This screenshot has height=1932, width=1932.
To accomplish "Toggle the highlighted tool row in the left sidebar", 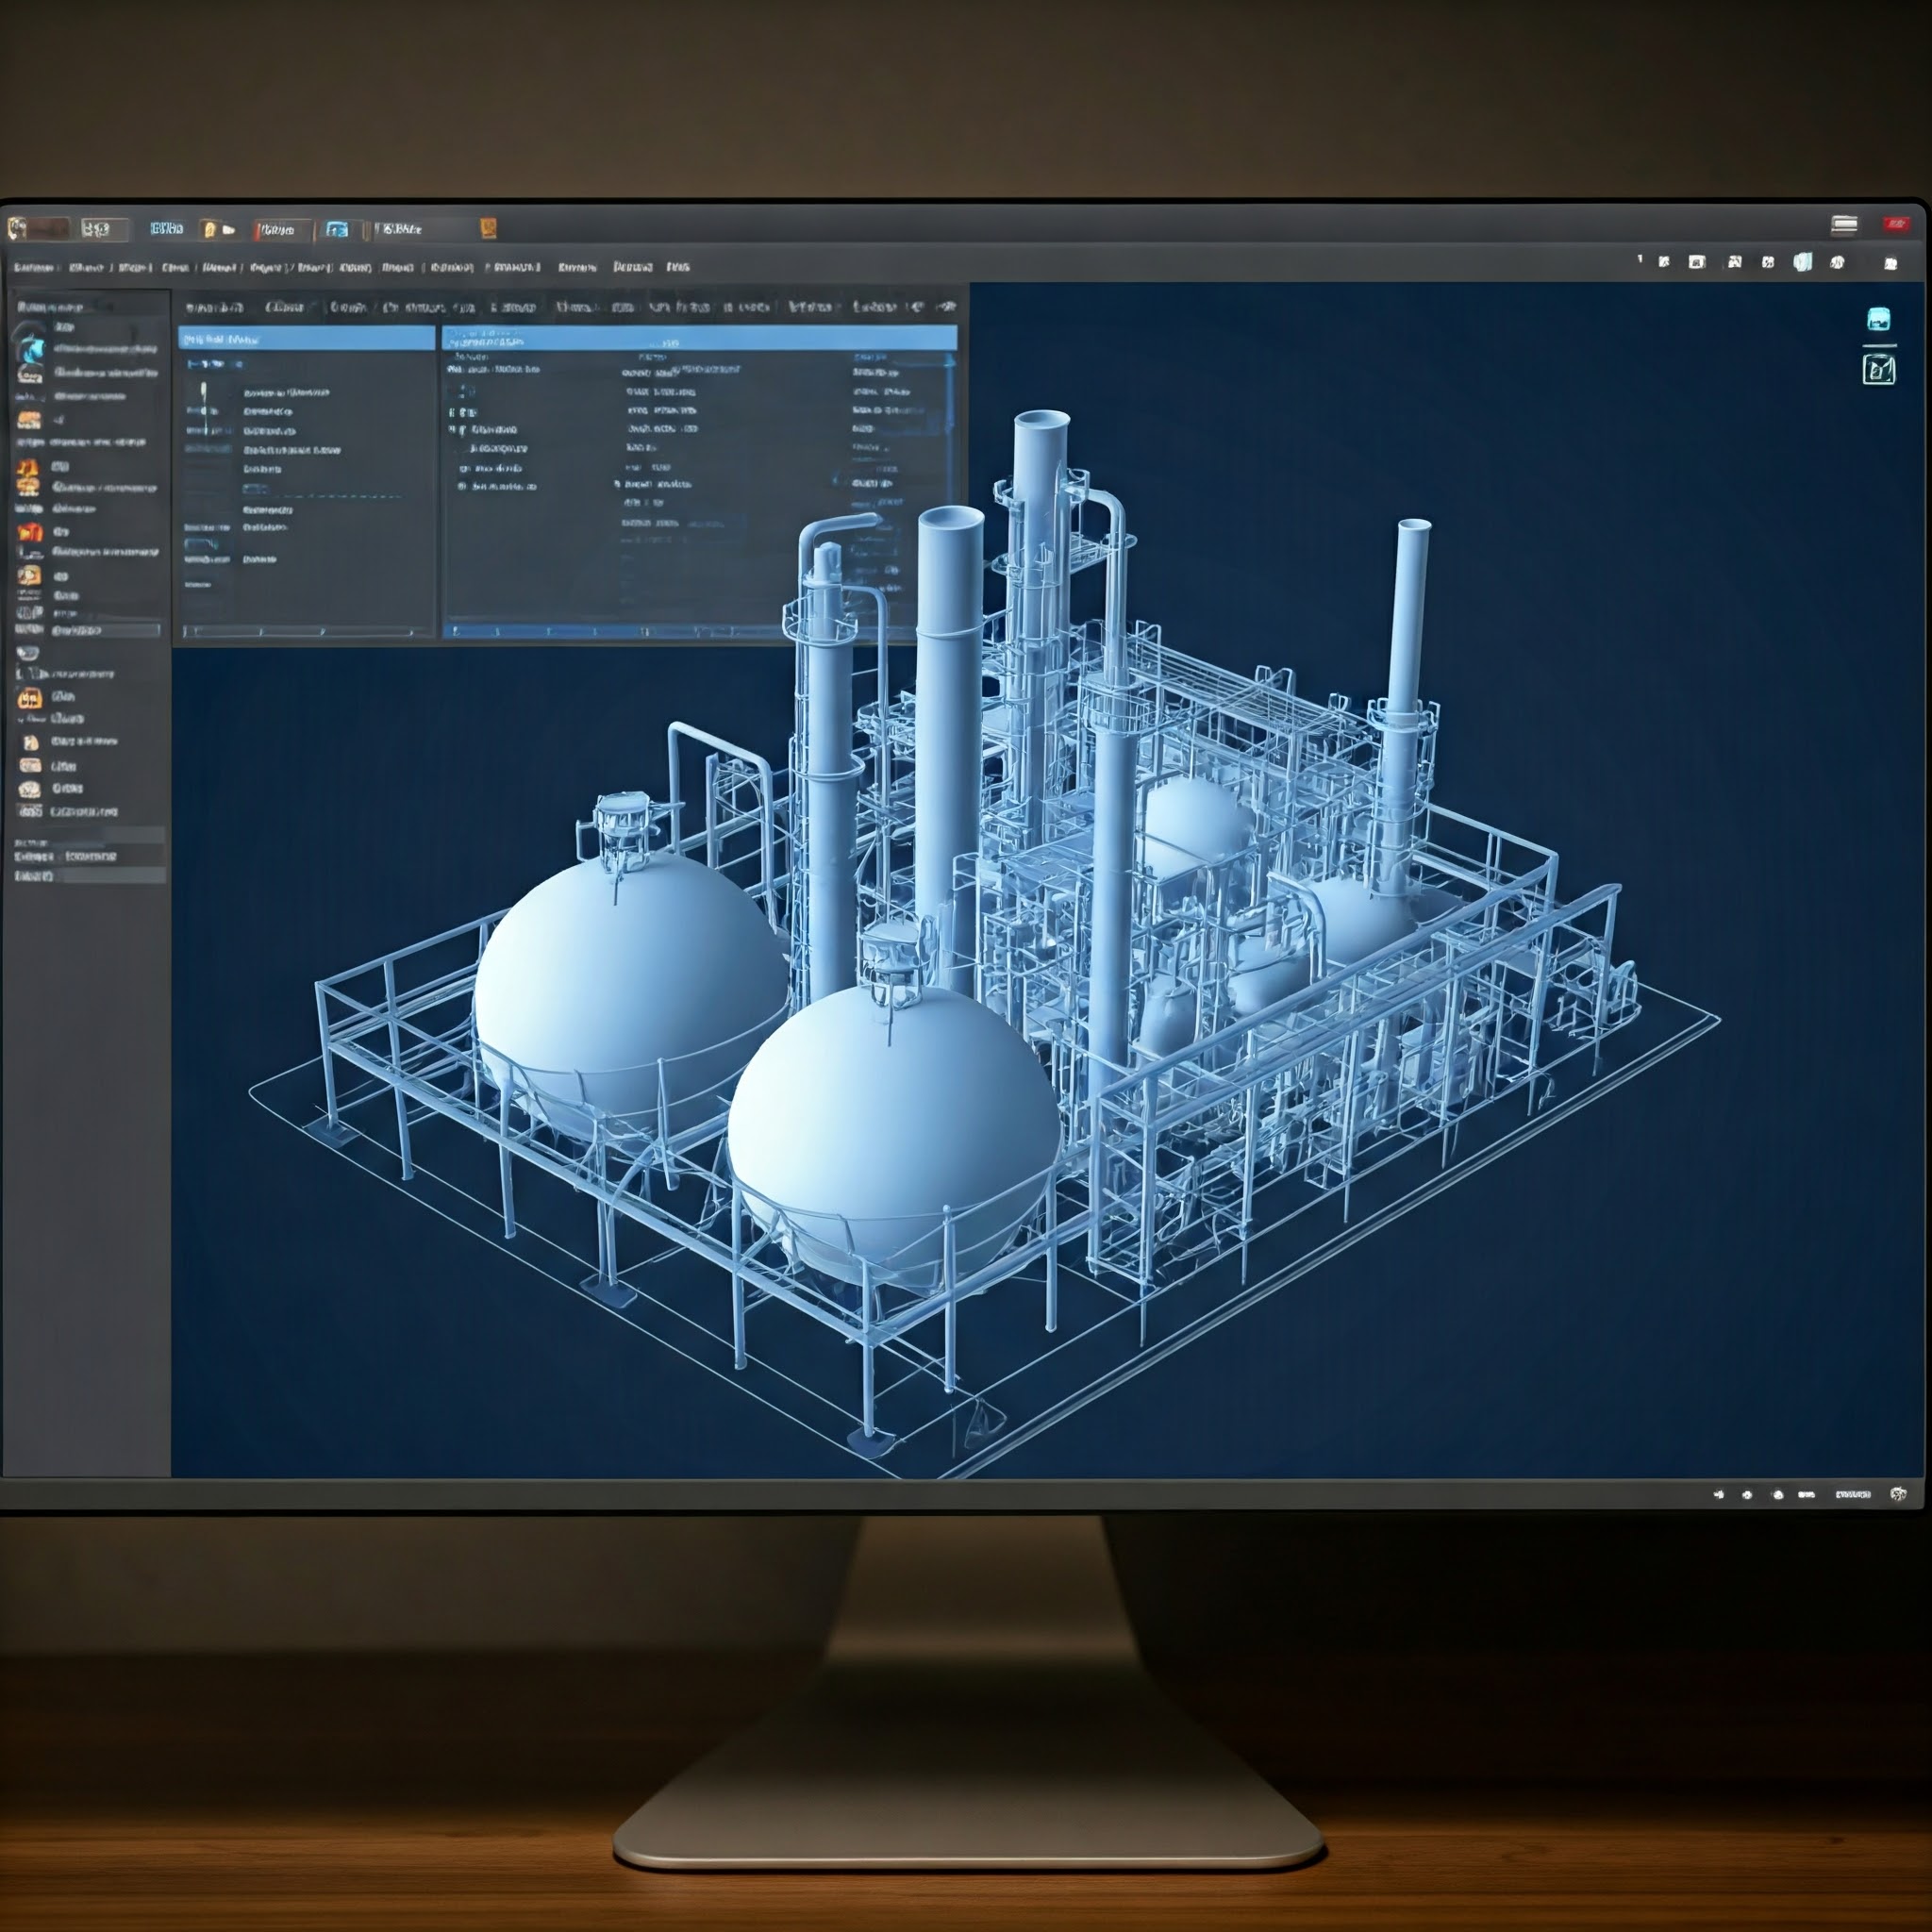I will [90, 630].
